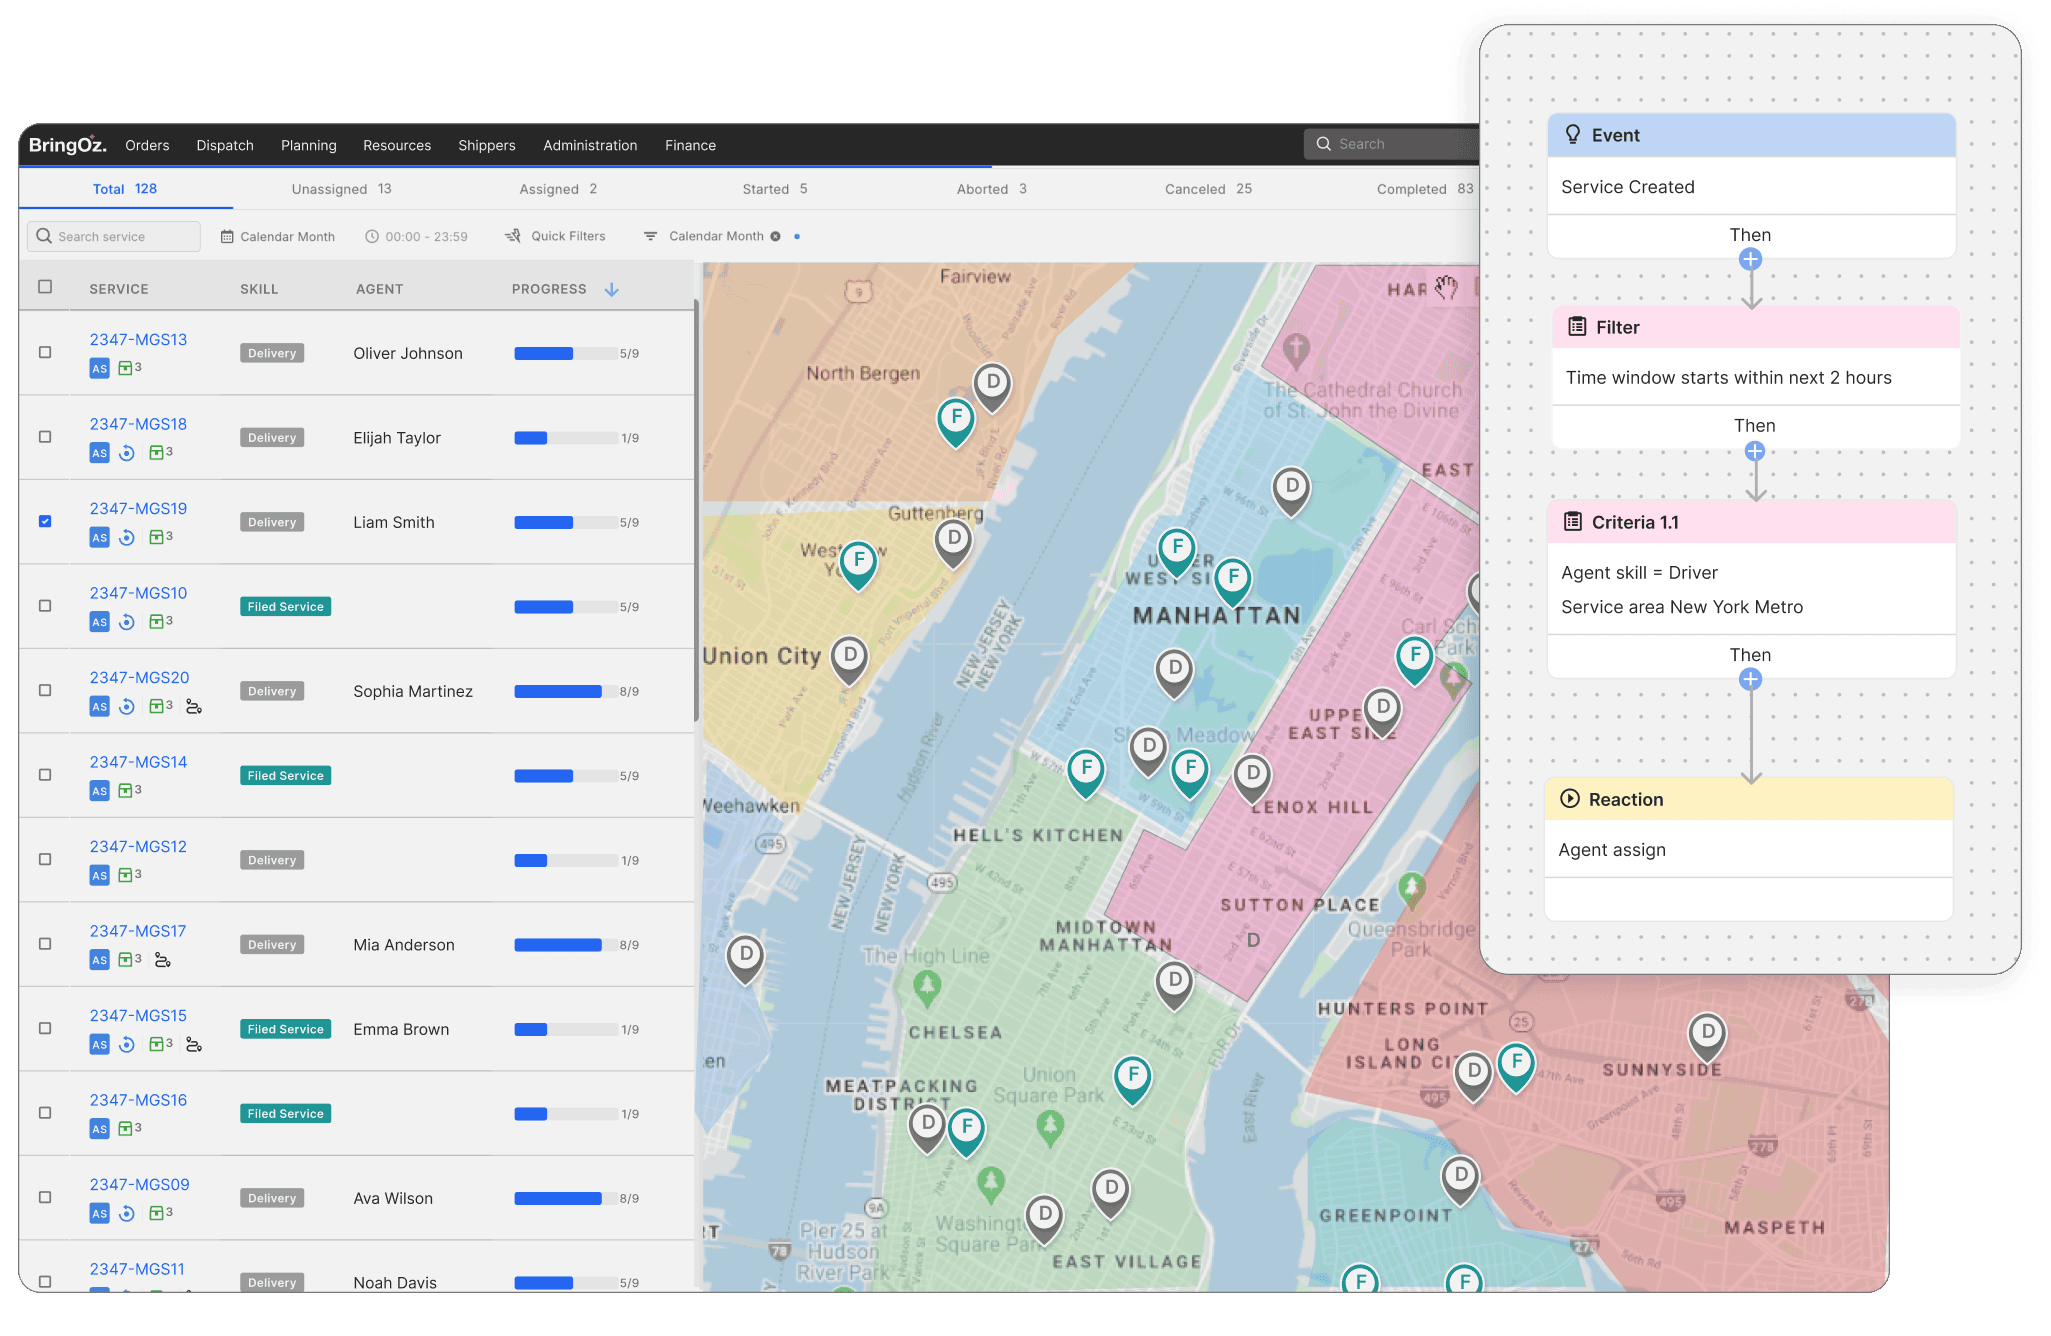Click the calendar icon next to Calendar Month
The image size is (2051, 1336).
[x=227, y=237]
